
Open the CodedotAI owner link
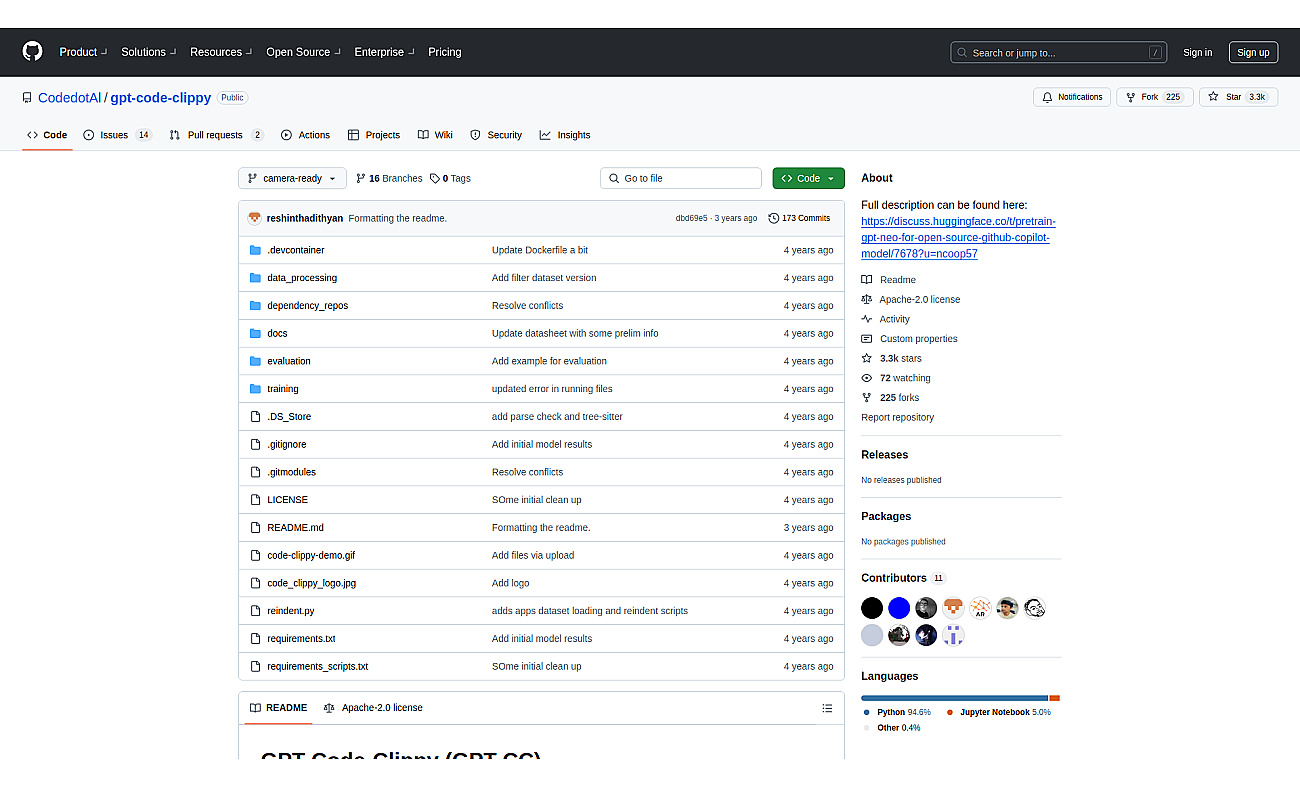click(x=69, y=98)
